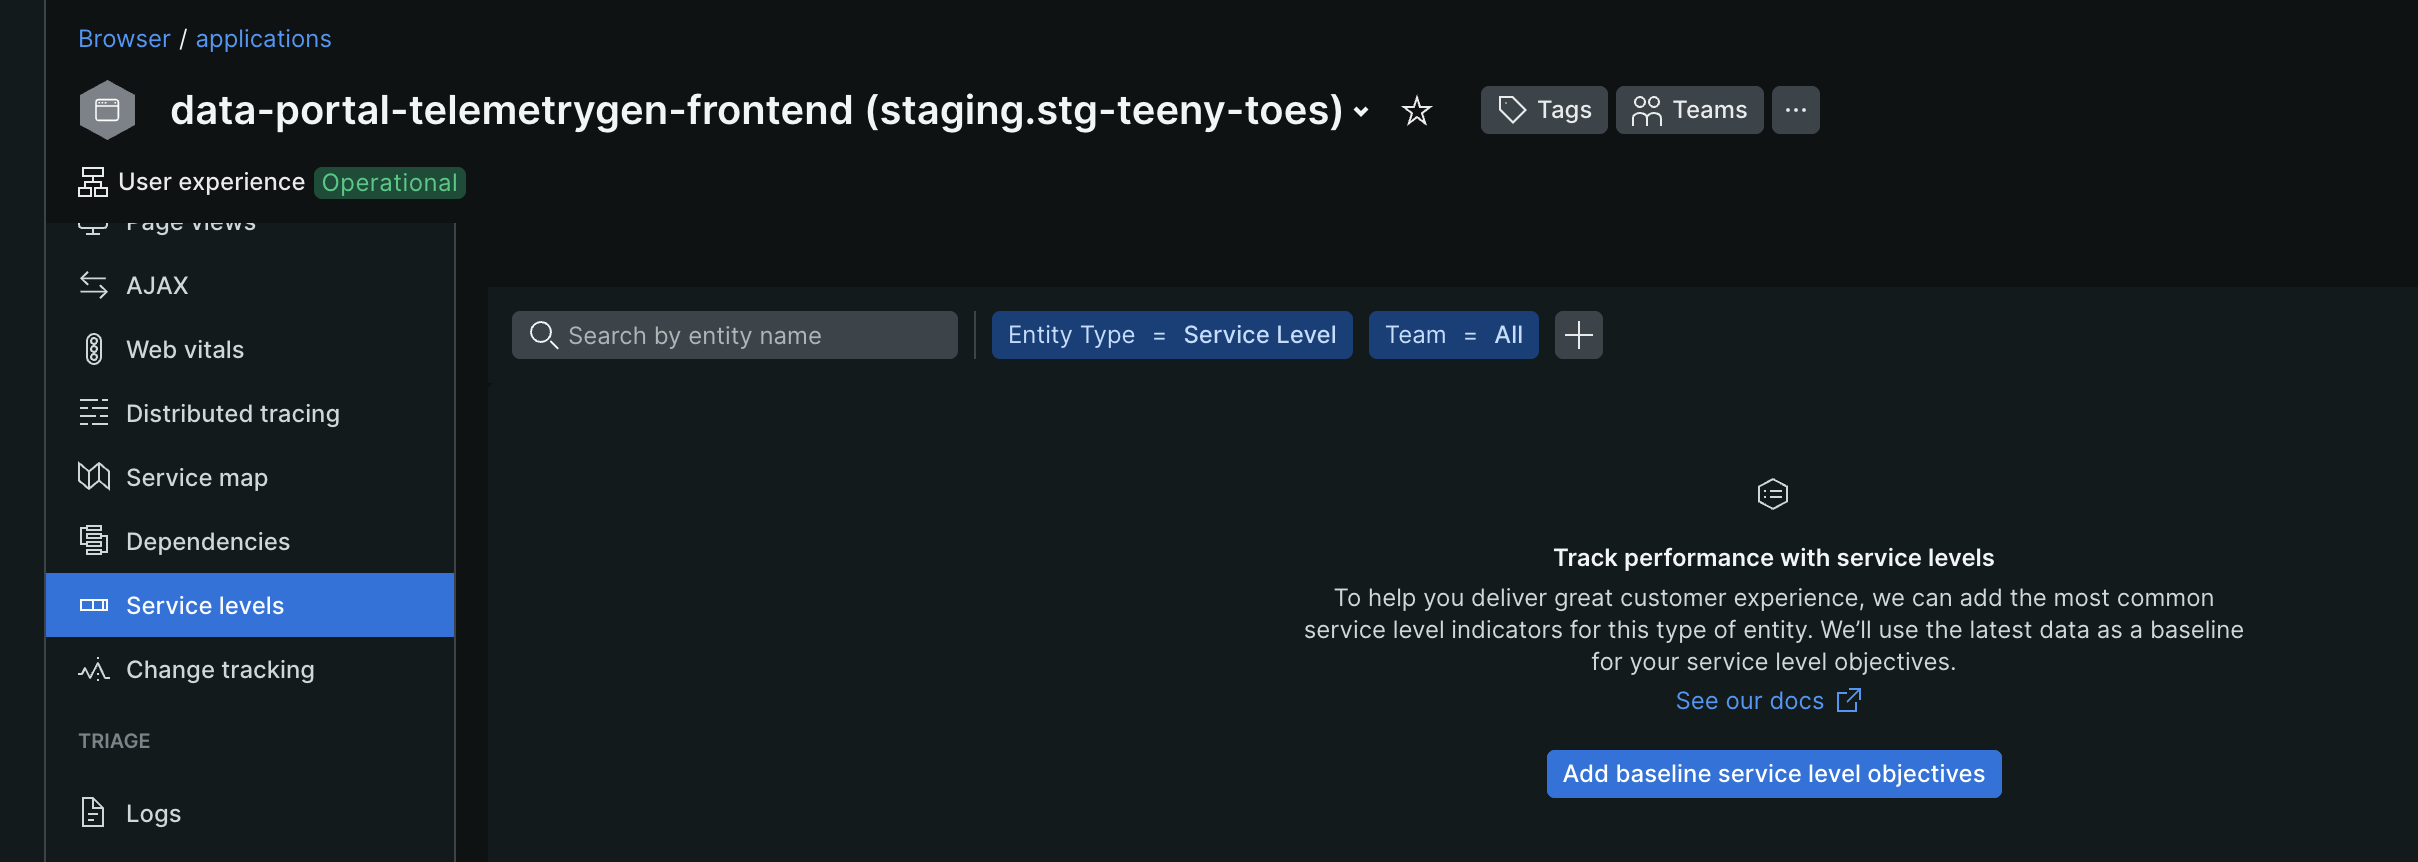Open the more options ellipsis menu

click(x=1795, y=110)
